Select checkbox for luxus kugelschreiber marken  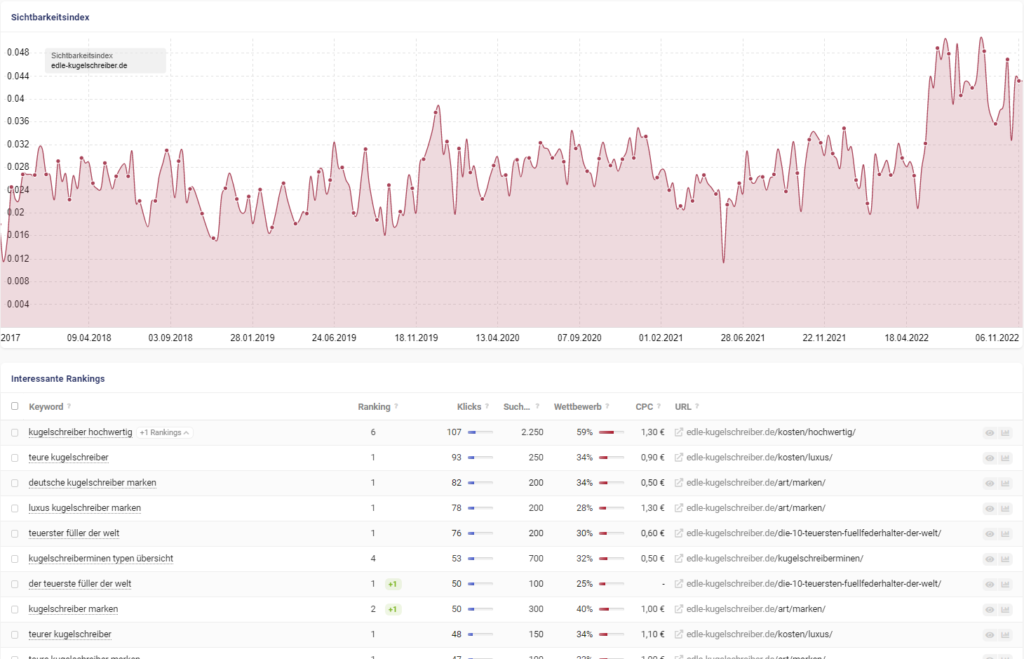(14, 508)
